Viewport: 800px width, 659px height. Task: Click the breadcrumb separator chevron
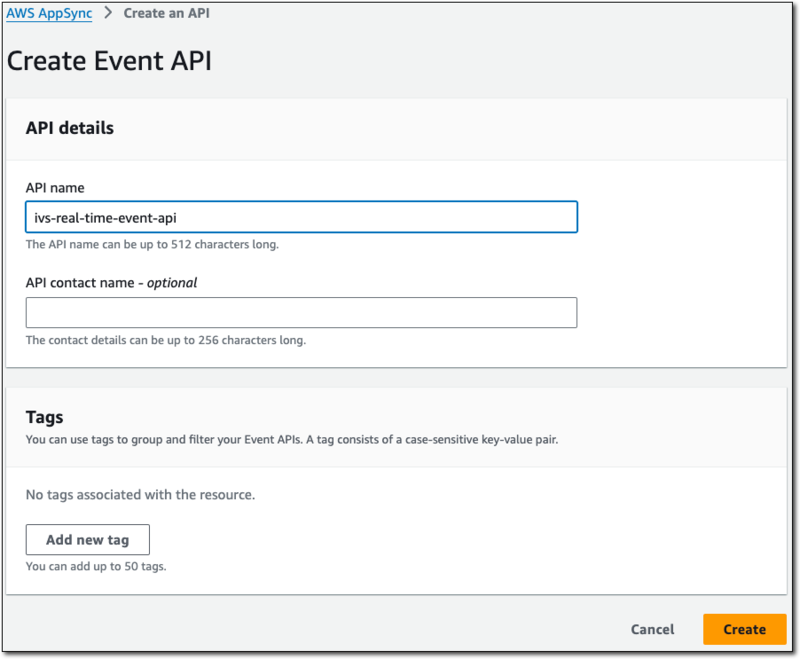coord(109,13)
